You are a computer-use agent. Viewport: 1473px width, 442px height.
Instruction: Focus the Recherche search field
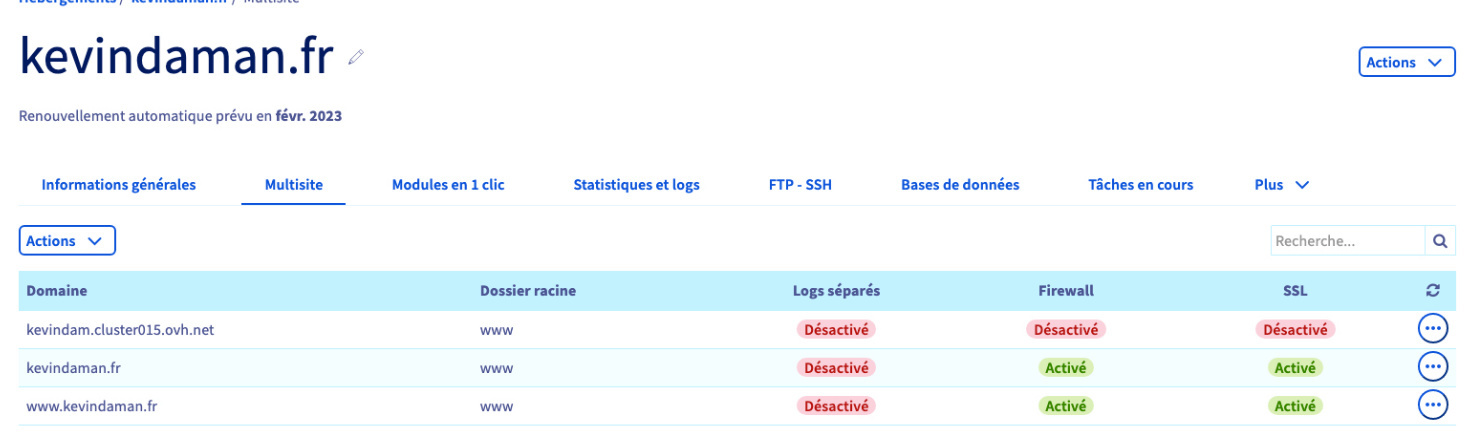1347,241
